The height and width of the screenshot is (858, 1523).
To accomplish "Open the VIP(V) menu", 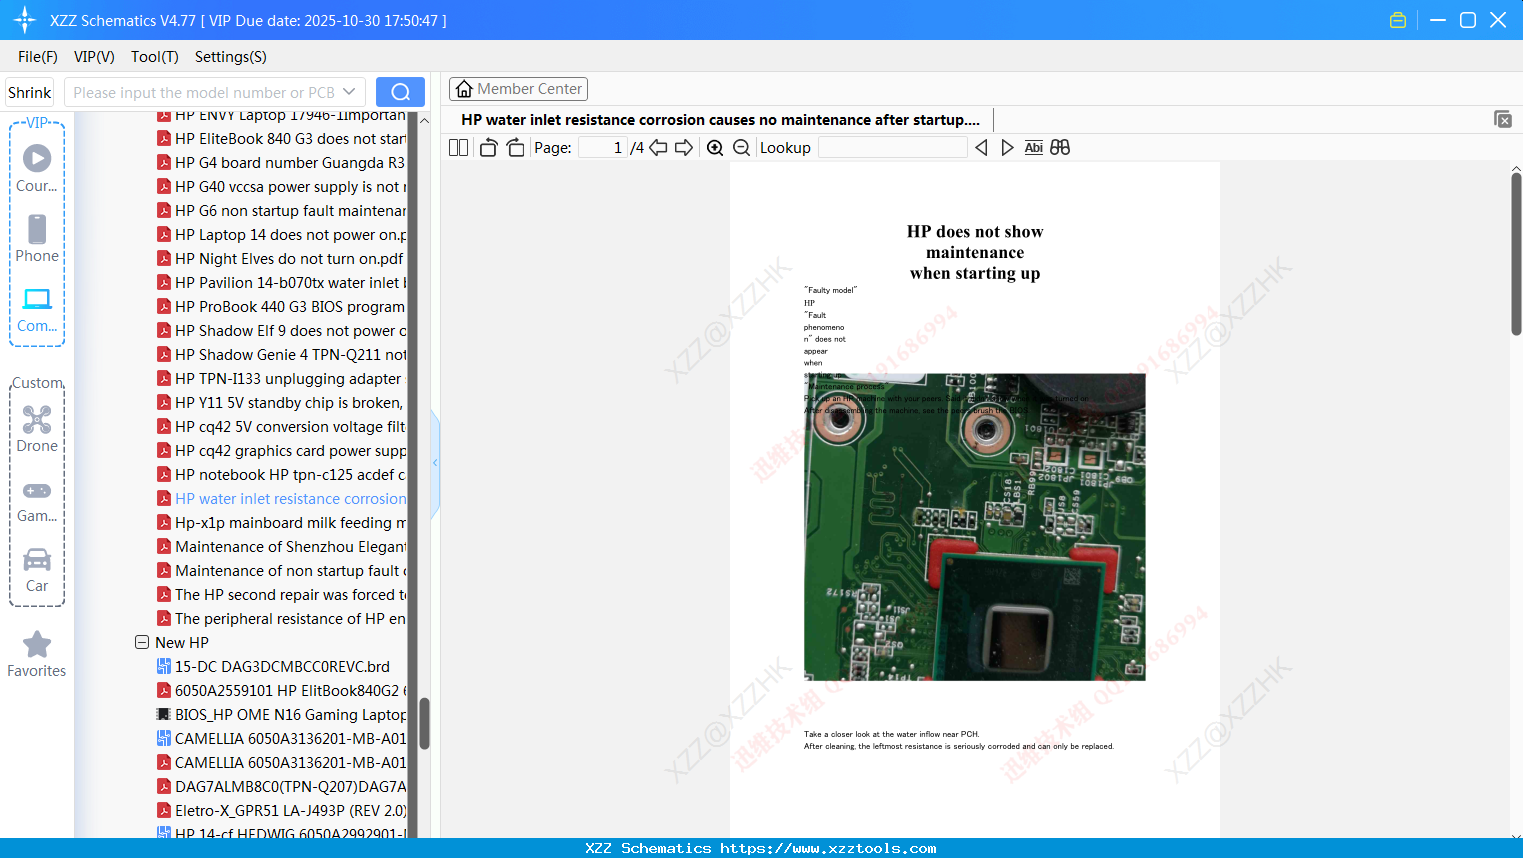I will click(94, 57).
